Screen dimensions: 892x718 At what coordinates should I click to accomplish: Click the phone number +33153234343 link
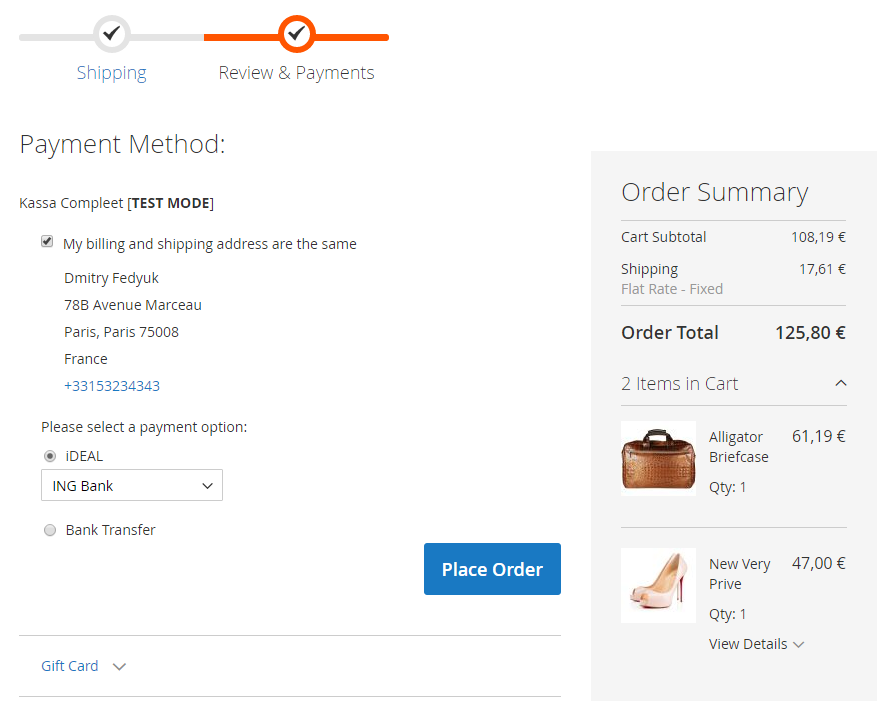pyautogui.click(x=112, y=386)
